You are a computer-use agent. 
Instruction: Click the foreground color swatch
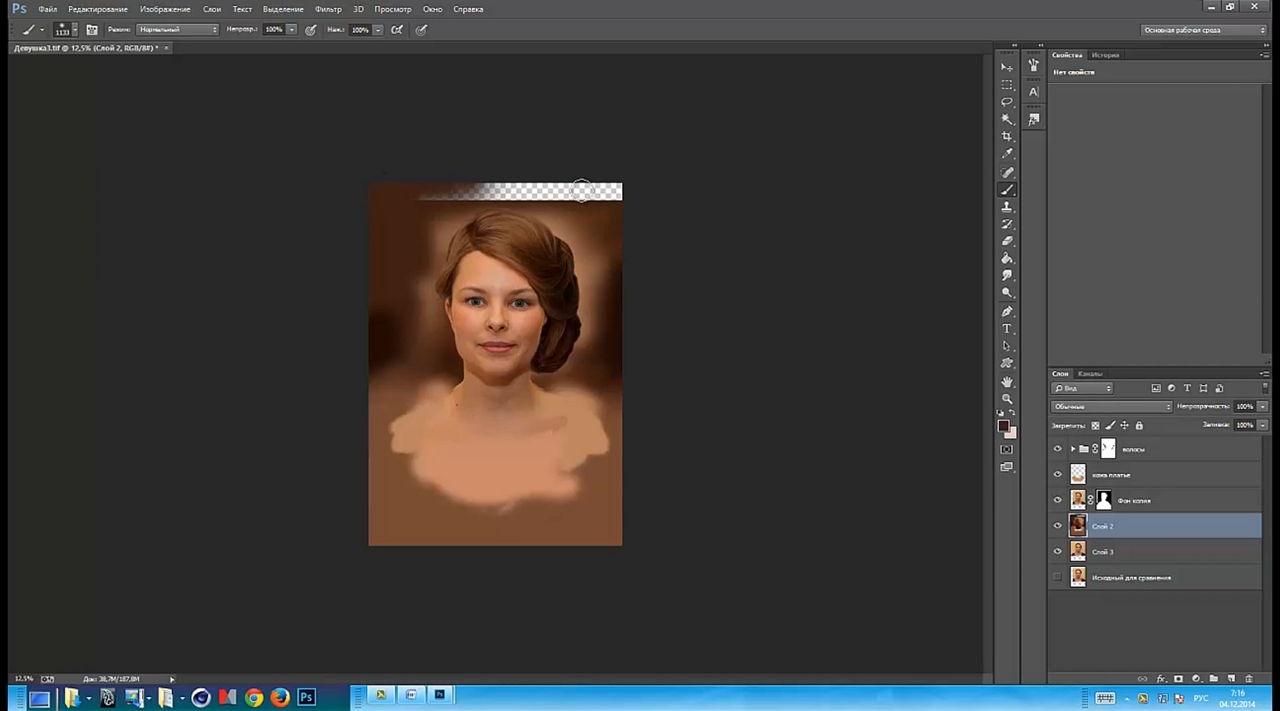(x=1003, y=426)
